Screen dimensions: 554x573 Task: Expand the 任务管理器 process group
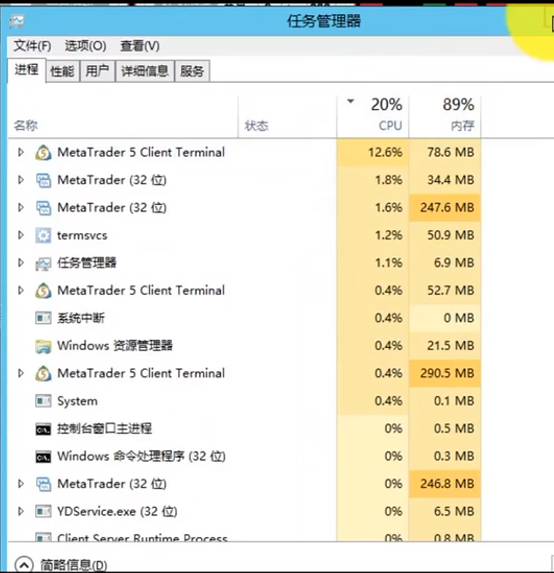[x=21, y=263]
